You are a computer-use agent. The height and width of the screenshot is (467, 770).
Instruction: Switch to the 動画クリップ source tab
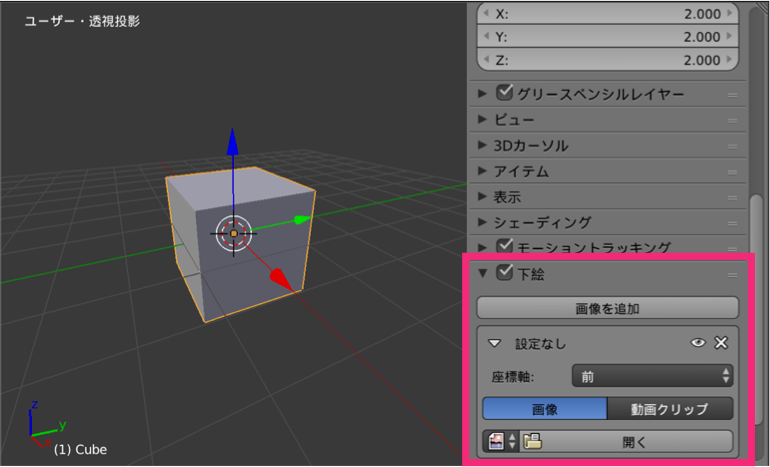click(670, 409)
